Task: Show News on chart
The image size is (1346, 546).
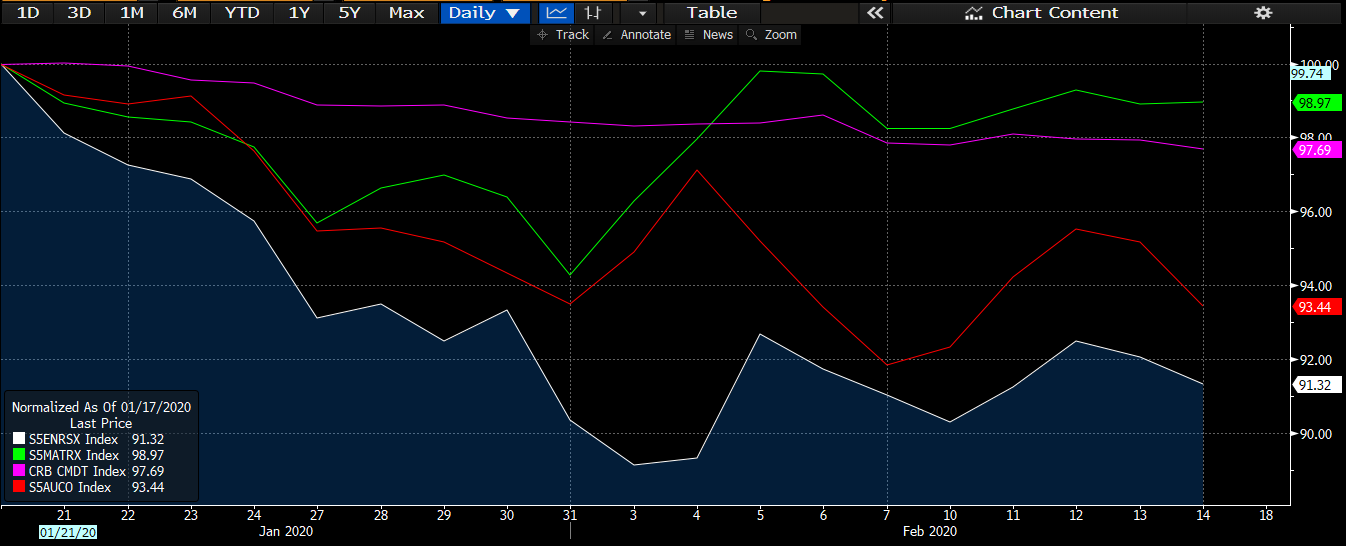Action: 710,34
